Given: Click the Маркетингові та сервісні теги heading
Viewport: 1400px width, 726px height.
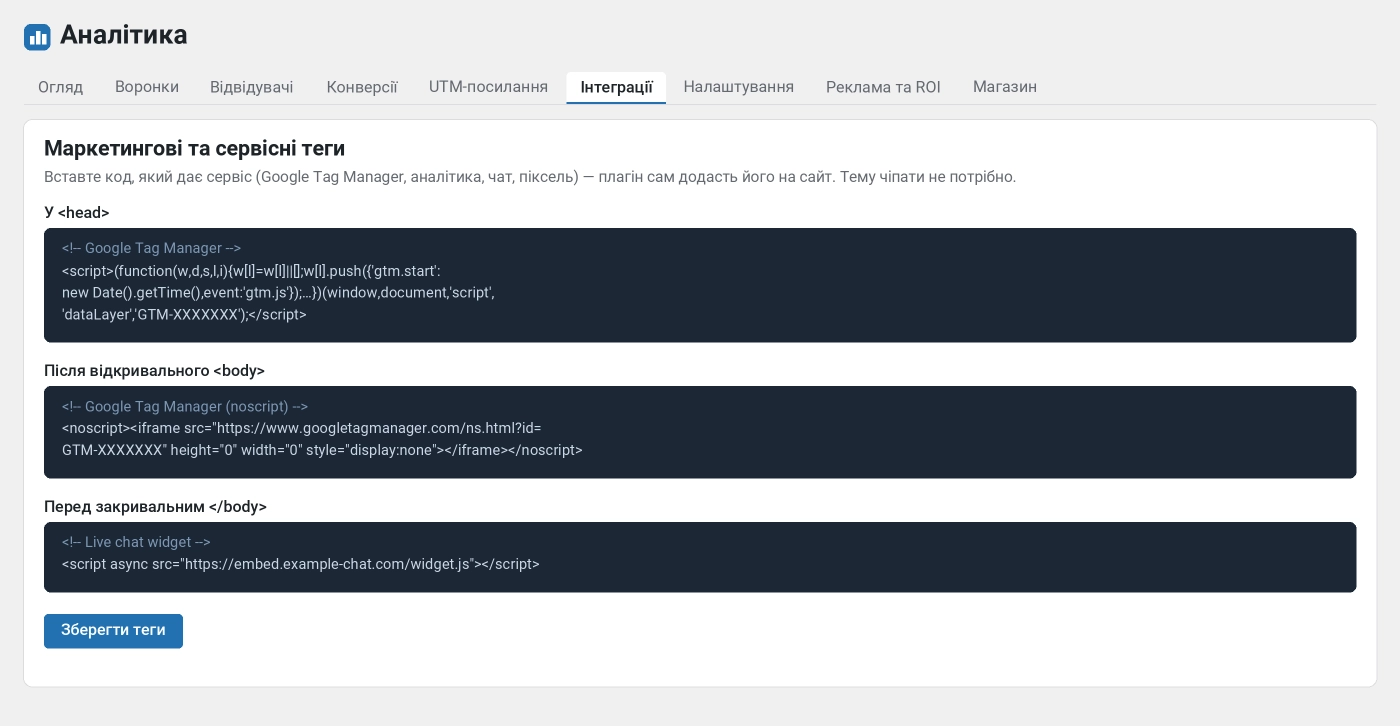Looking at the screenshot, I should click(x=194, y=149).
